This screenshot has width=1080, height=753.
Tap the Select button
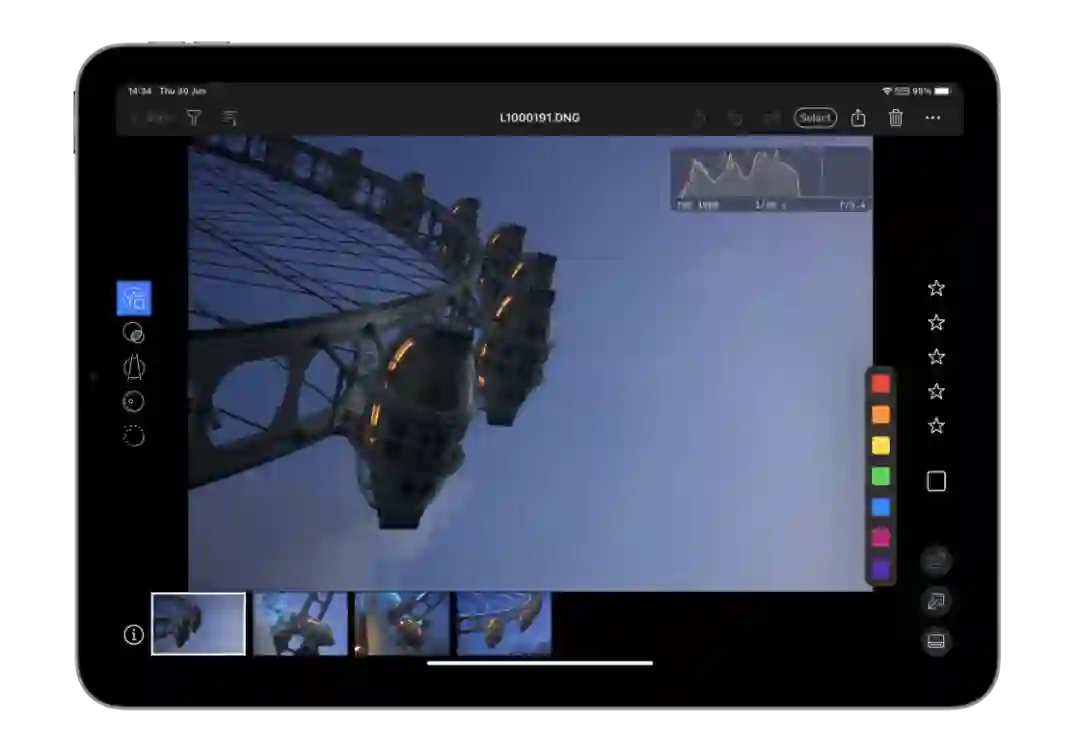815,118
